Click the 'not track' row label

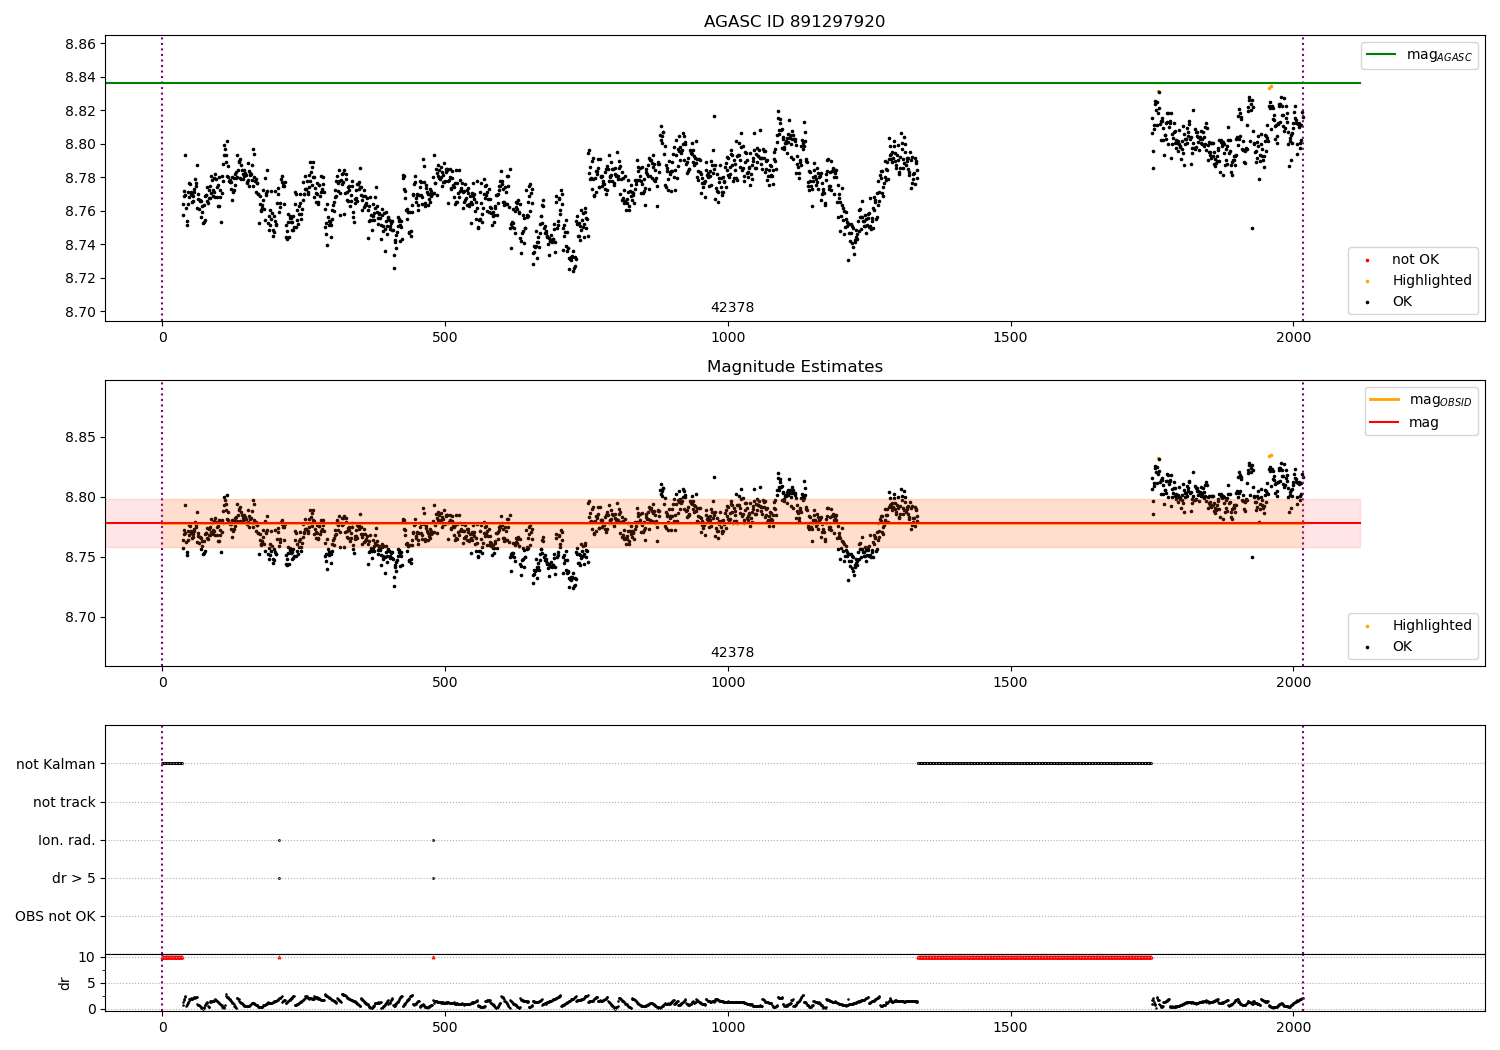click(64, 802)
